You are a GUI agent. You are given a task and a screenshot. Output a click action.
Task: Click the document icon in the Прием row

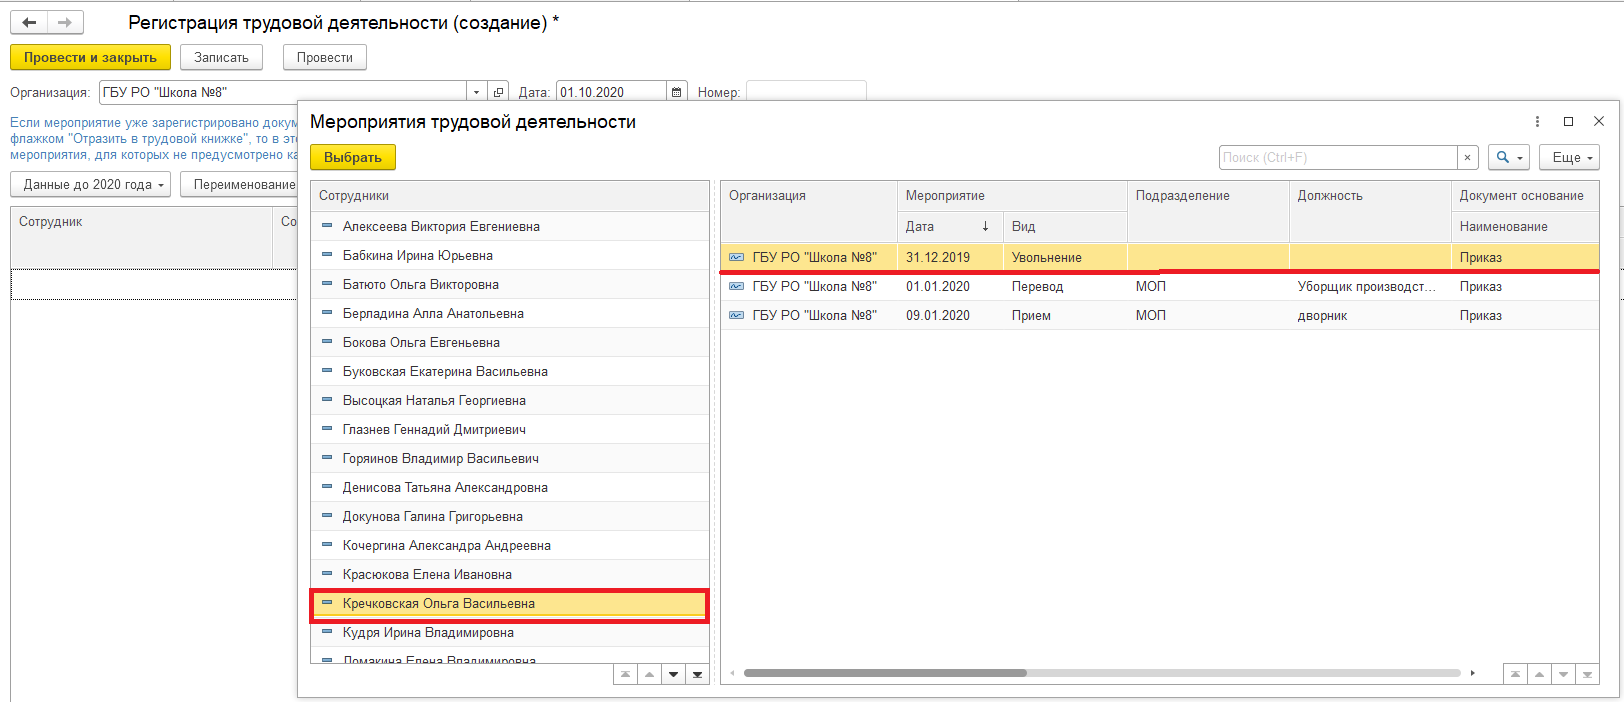736,315
